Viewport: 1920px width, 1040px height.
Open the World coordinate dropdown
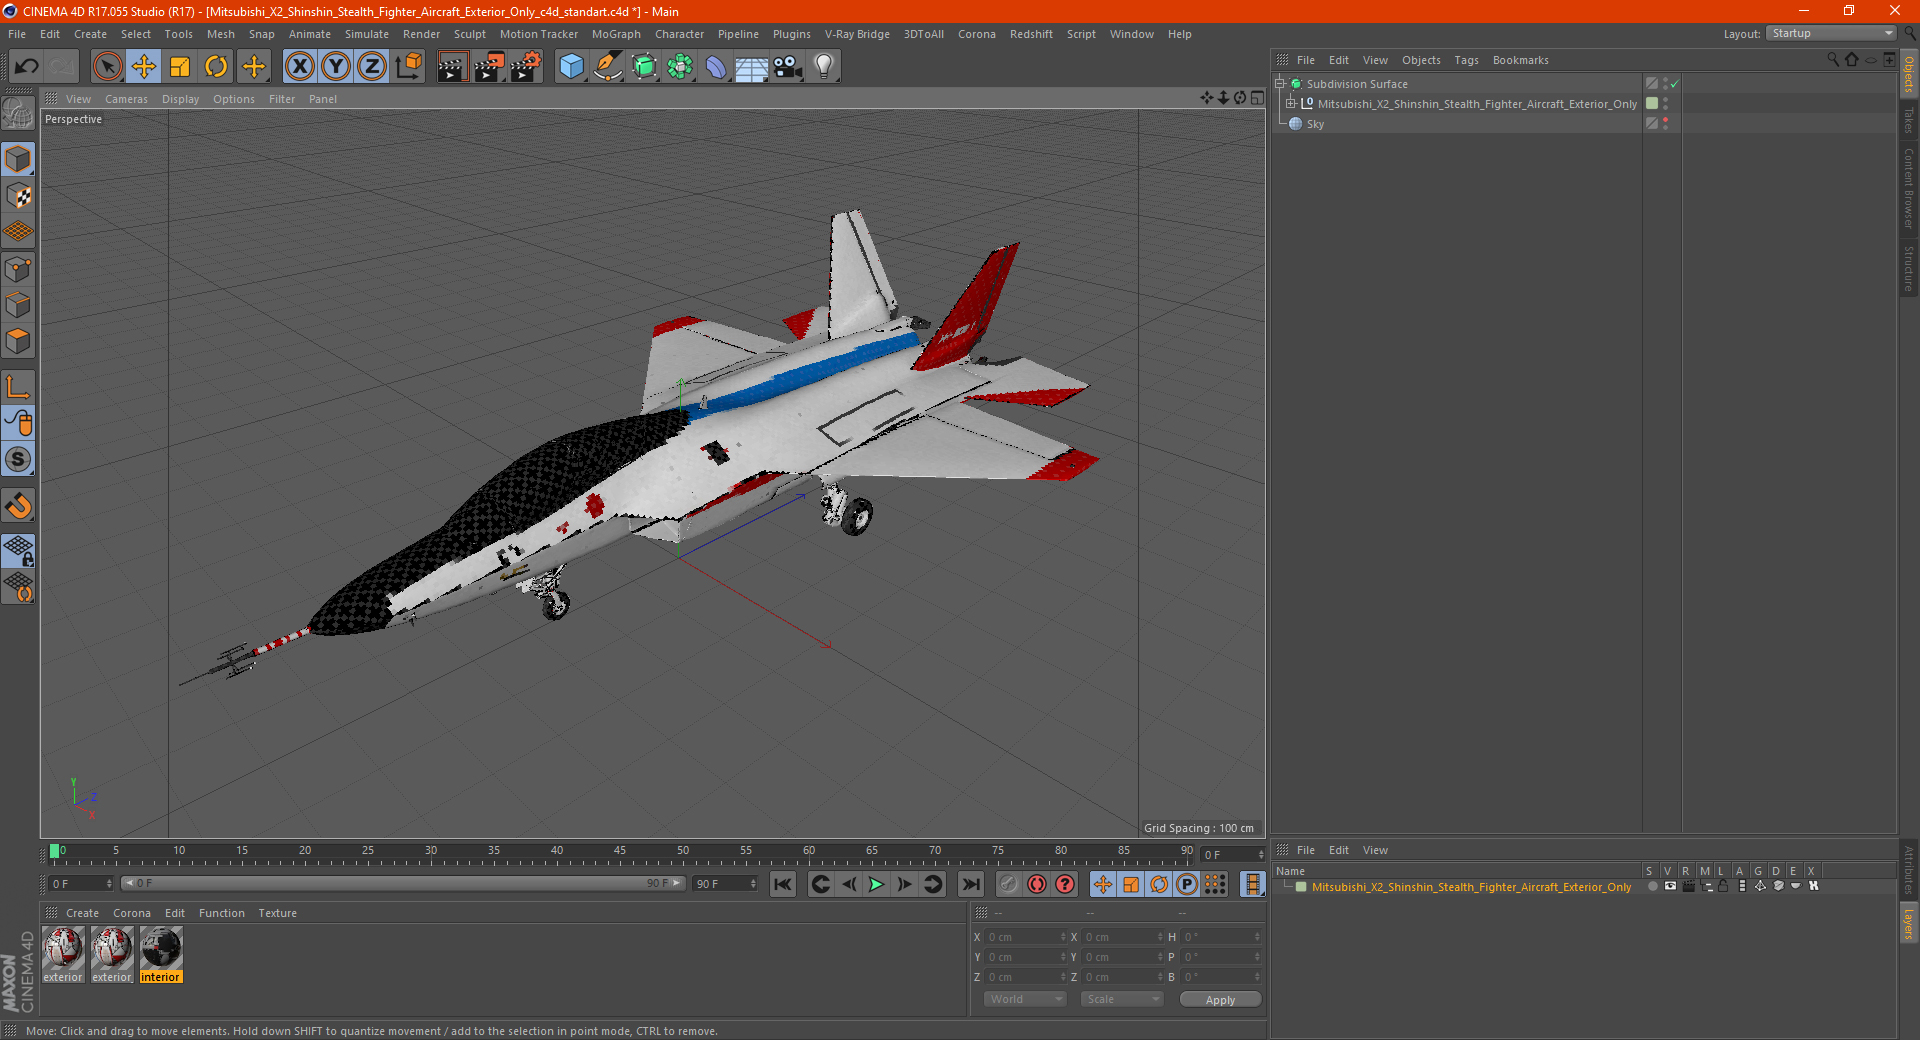pos(1025,999)
